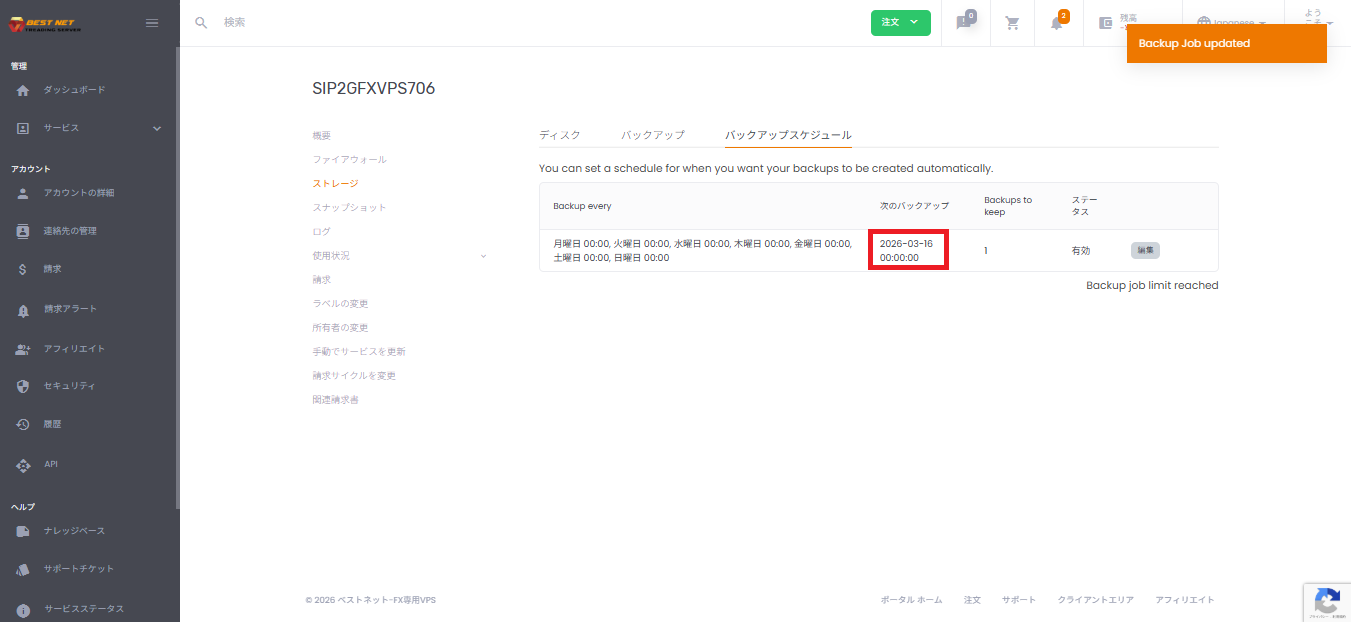The image size is (1351, 622).
Task: Open the knowledge base (ナレッジベース) icon
Action: pos(24,530)
